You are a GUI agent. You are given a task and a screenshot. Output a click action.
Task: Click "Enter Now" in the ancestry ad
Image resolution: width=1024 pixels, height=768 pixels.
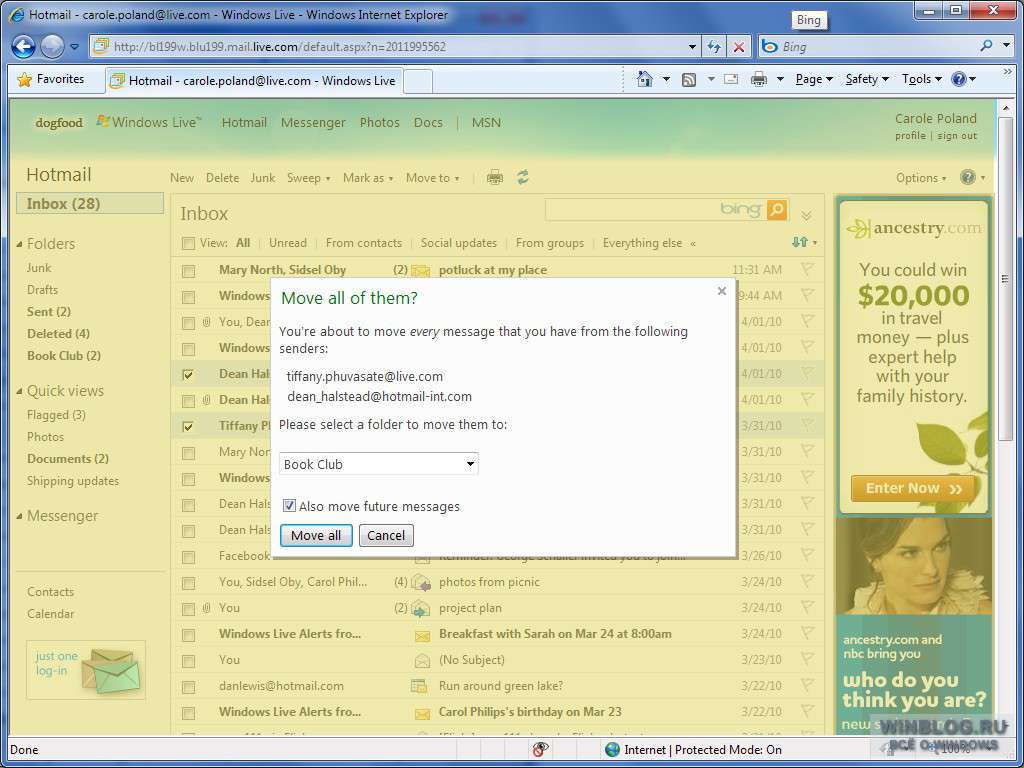click(x=913, y=488)
